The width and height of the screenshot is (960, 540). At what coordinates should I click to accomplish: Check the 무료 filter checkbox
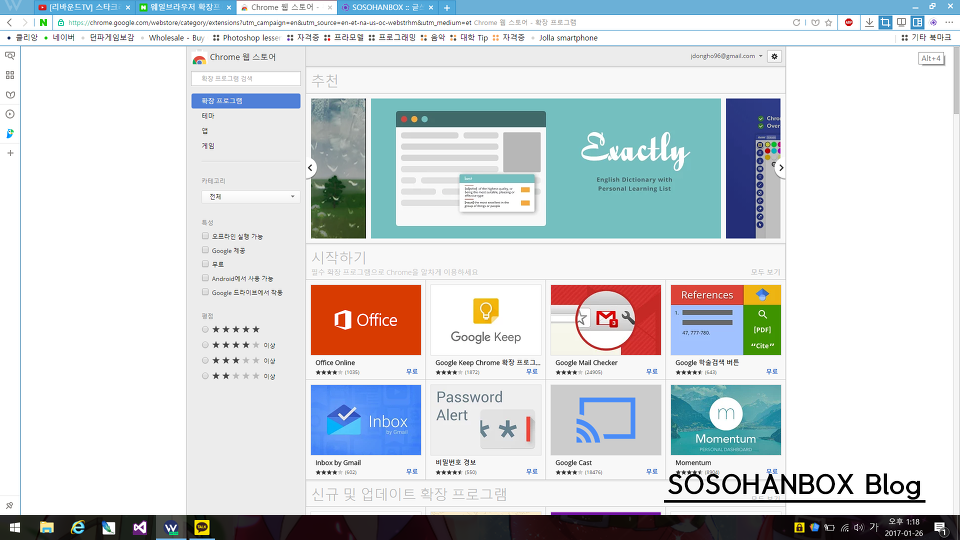click(x=206, y=264)
